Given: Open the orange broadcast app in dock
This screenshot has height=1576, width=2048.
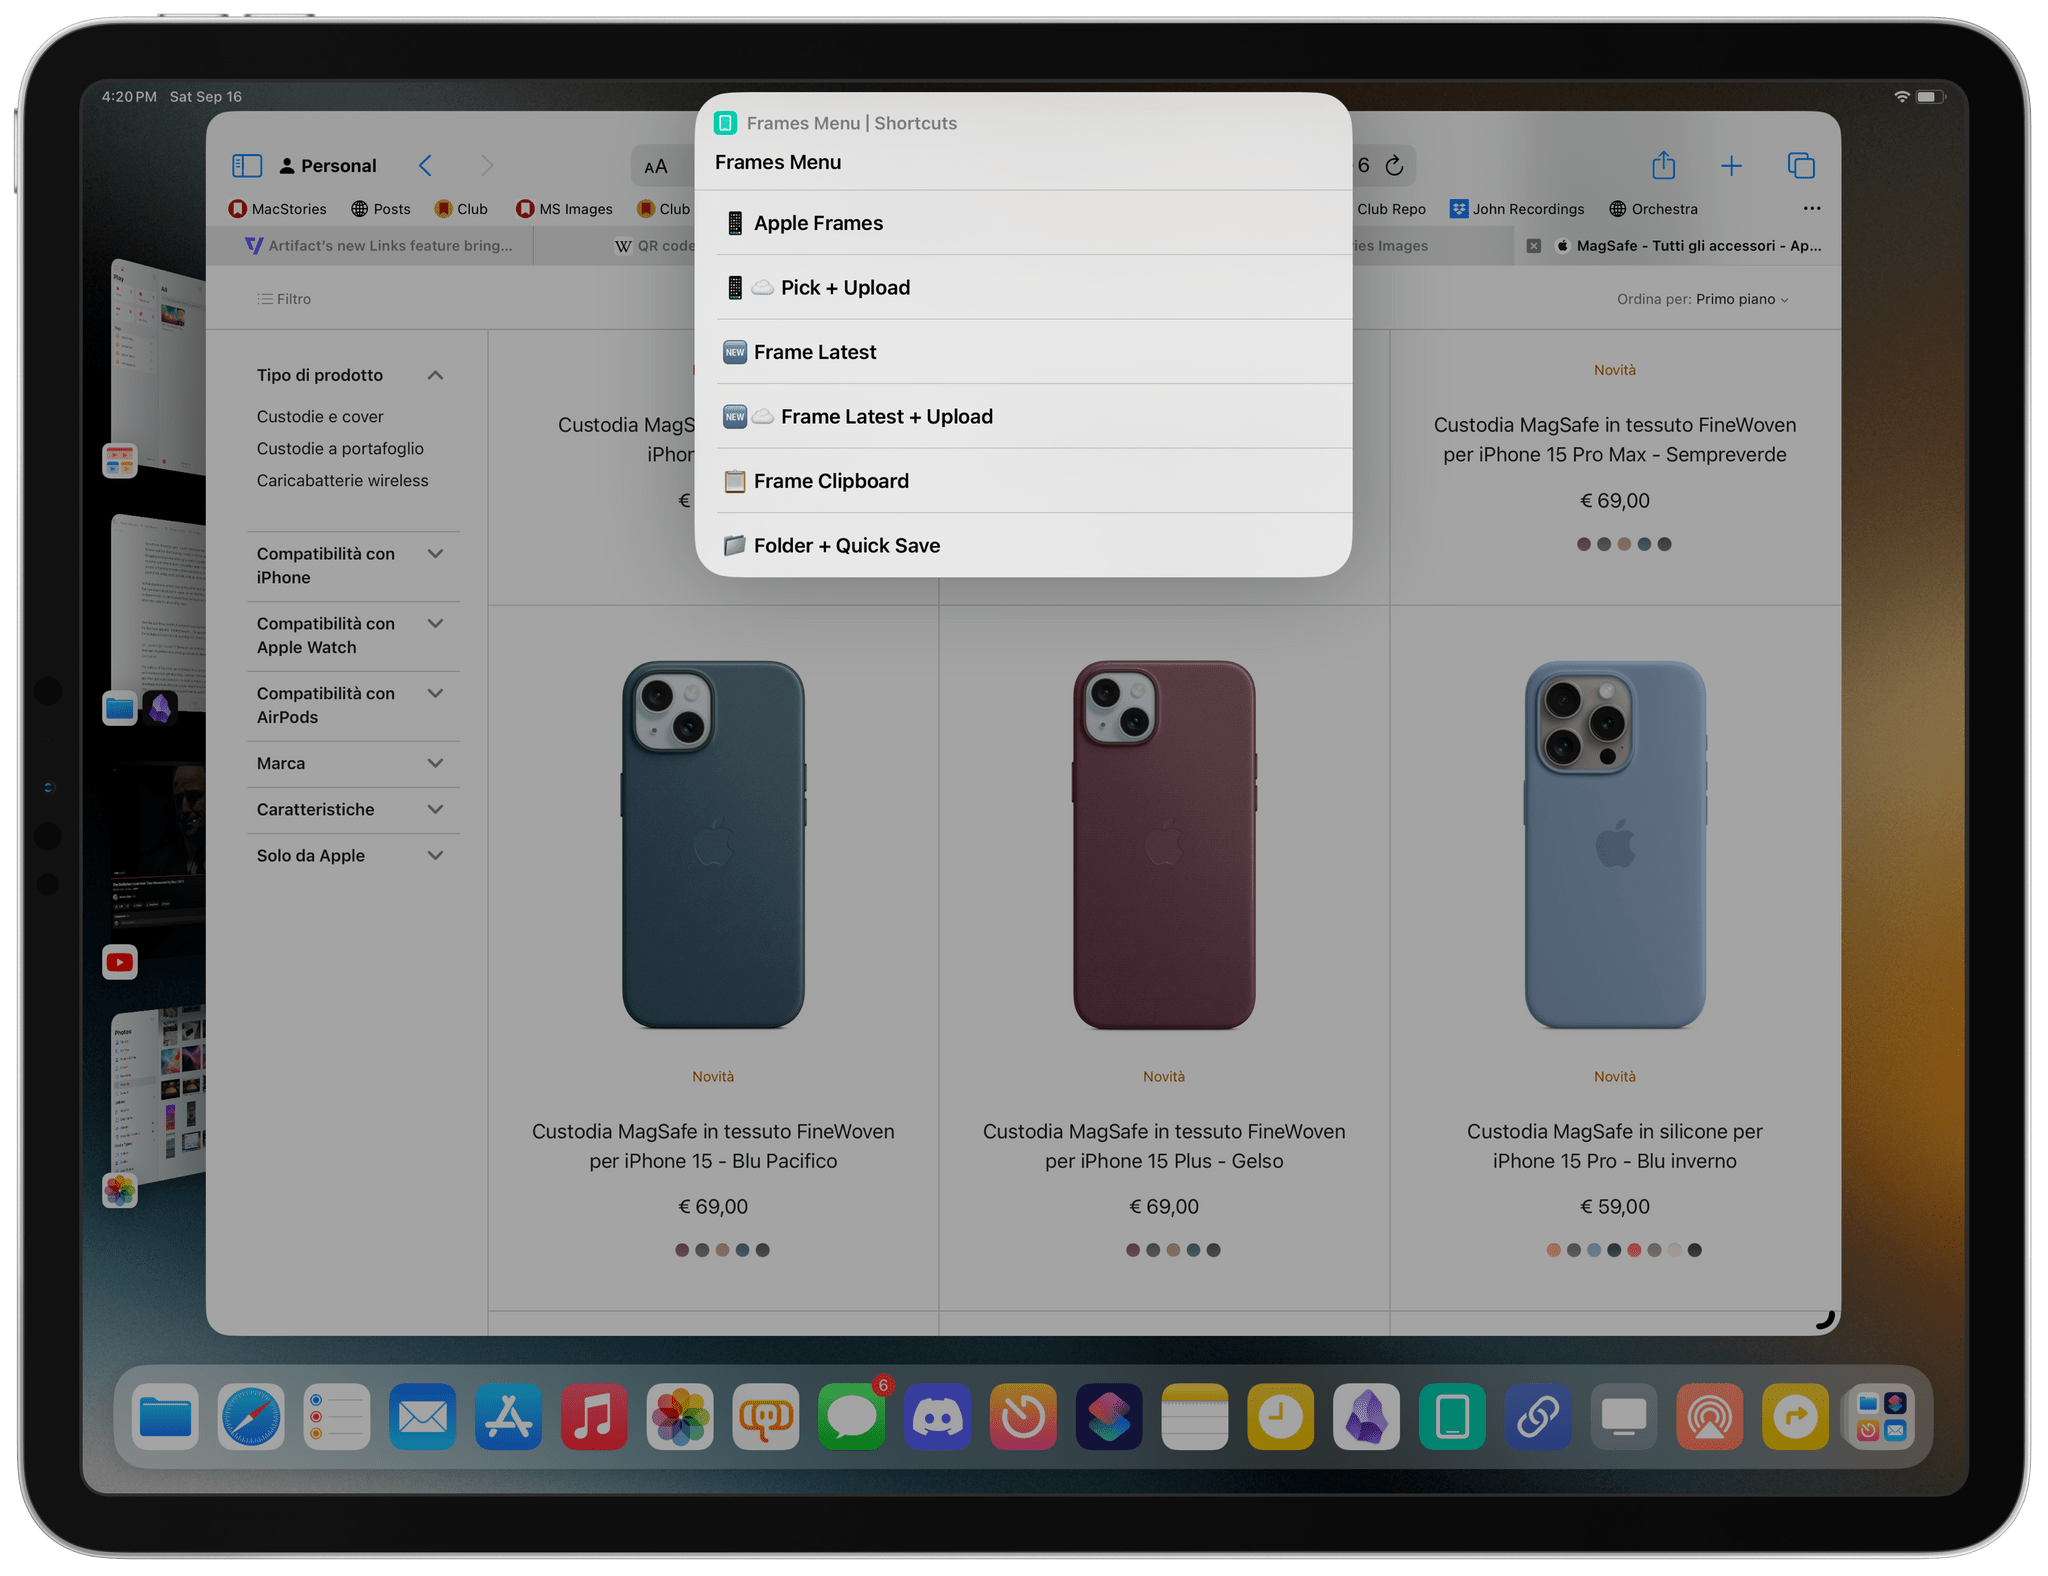Looking at the screenshot, I should point(1710,1416).
